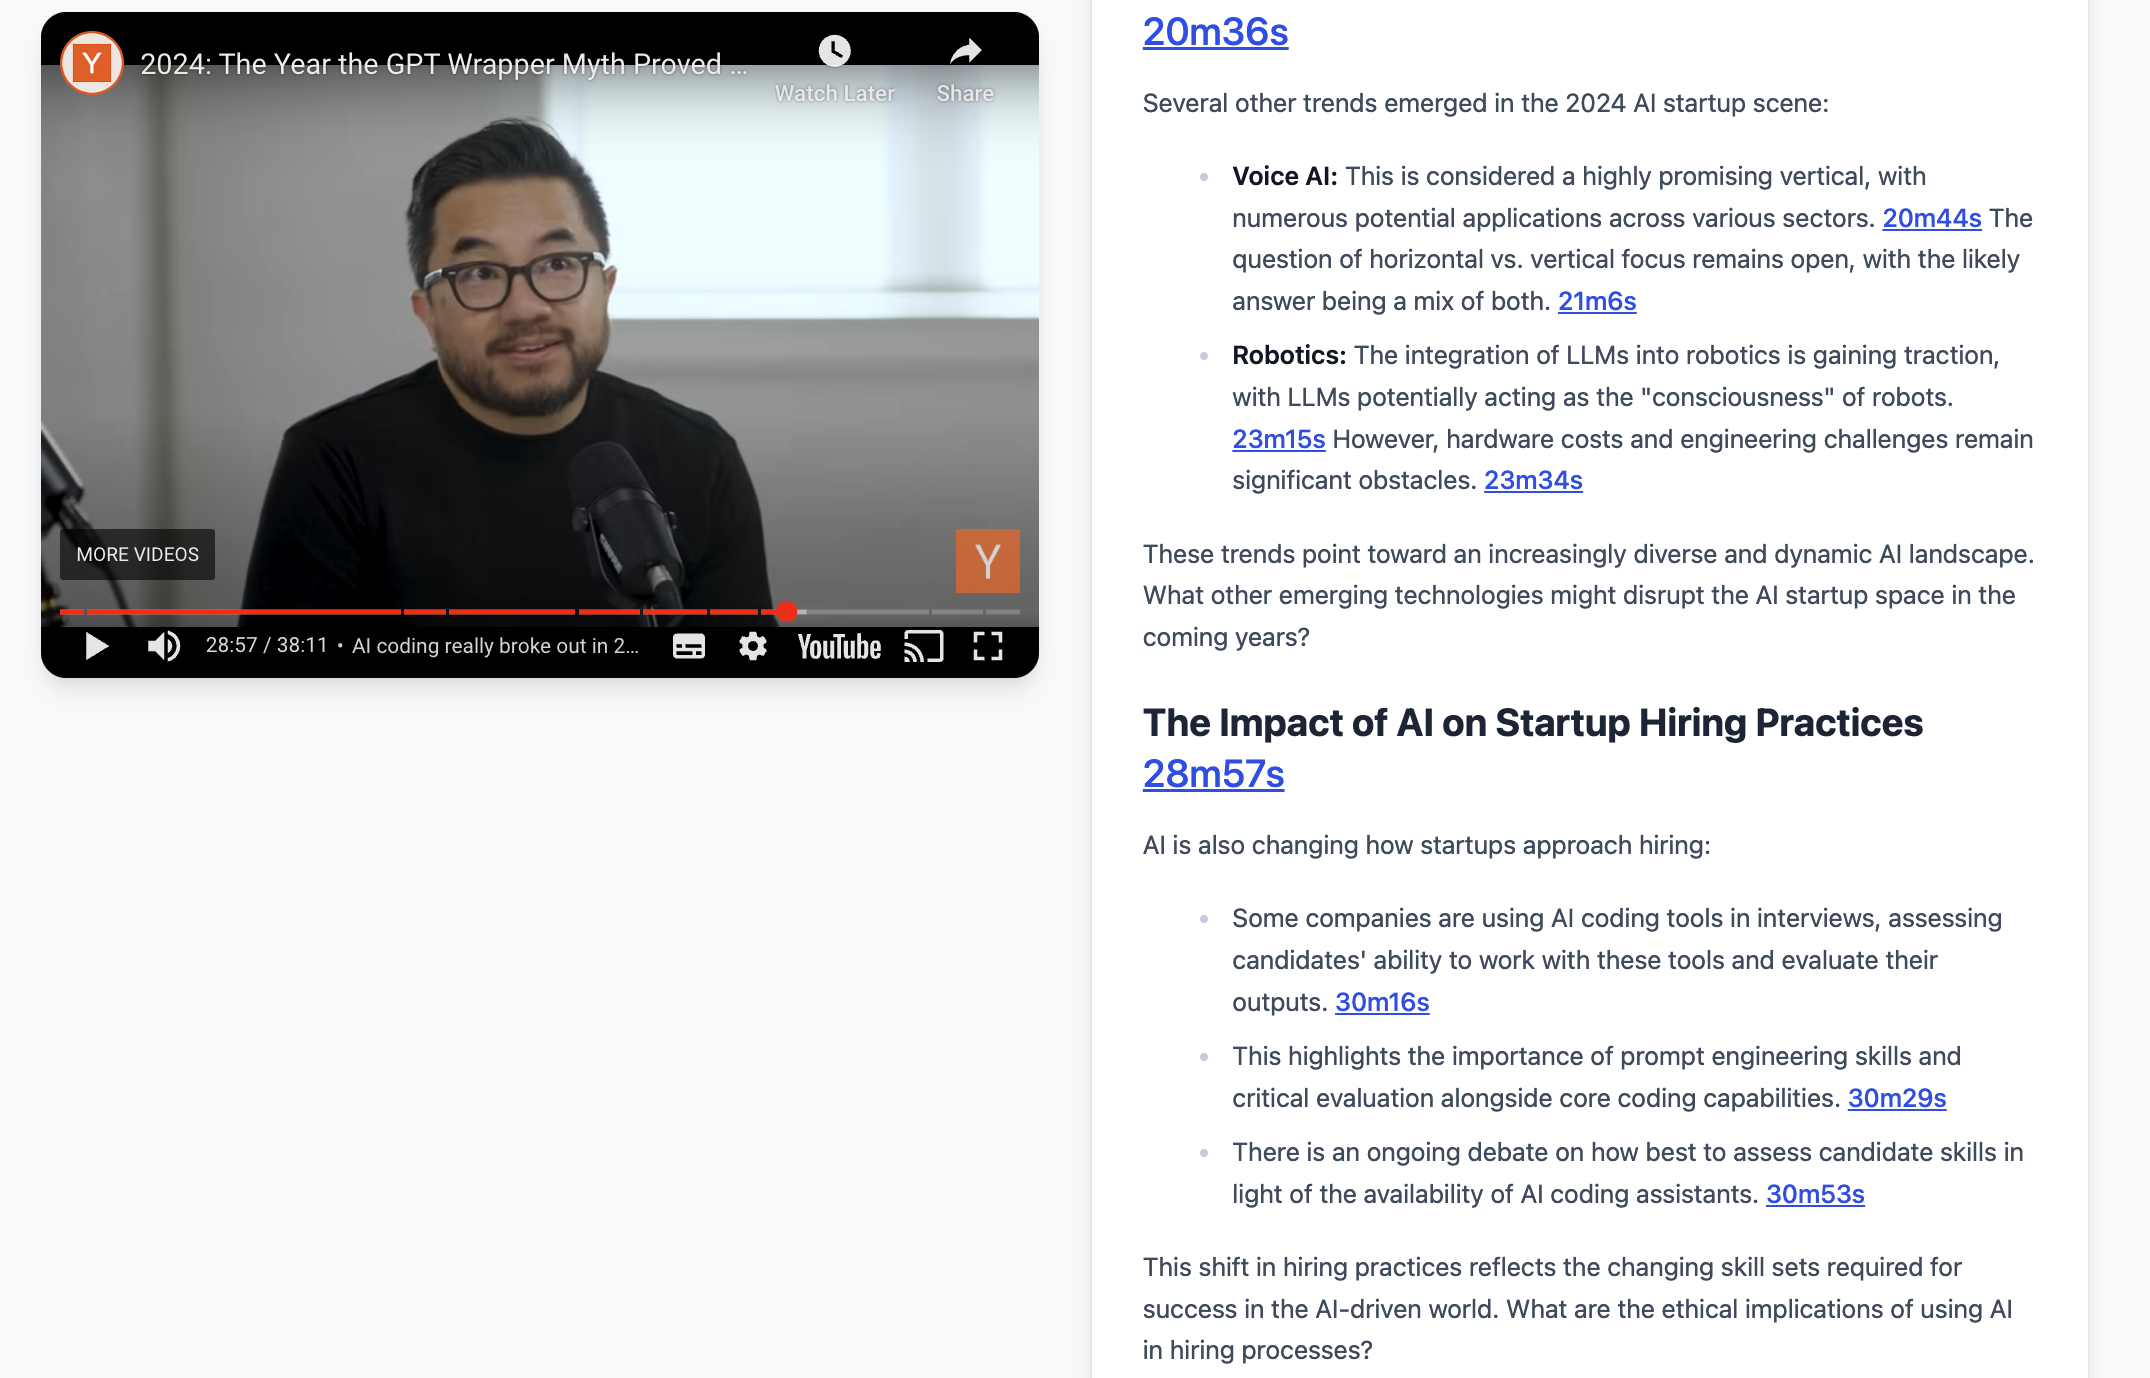Seek to unplayed end of timeline
2150x1378 pixels.
[1000, 611]
